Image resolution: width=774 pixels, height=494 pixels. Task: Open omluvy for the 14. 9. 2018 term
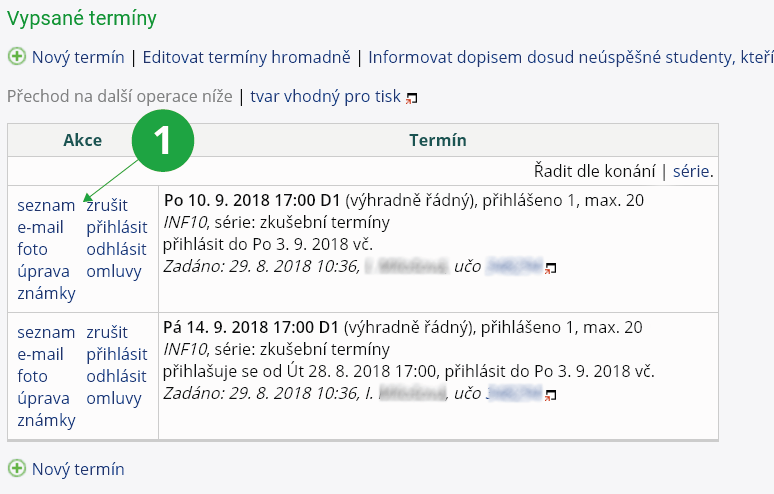tap(114, 399)
